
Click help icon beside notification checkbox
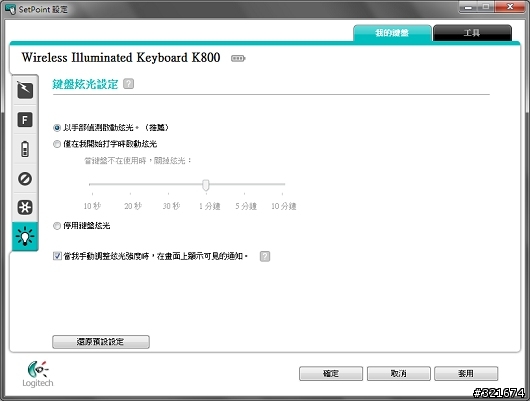[x=265, y=256]
